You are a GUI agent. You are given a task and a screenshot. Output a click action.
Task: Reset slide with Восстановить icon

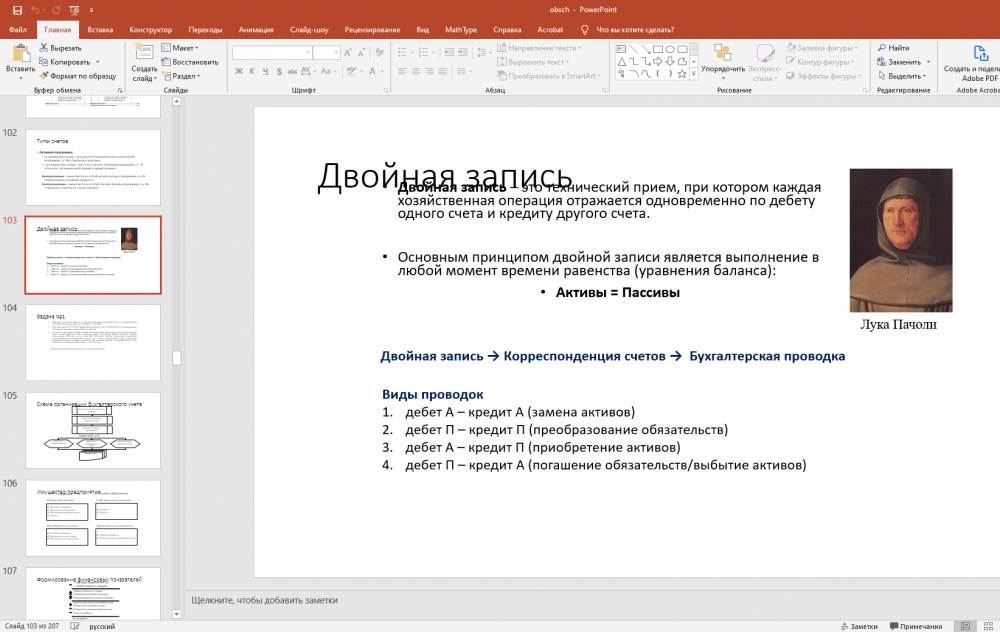click(165, 61)
